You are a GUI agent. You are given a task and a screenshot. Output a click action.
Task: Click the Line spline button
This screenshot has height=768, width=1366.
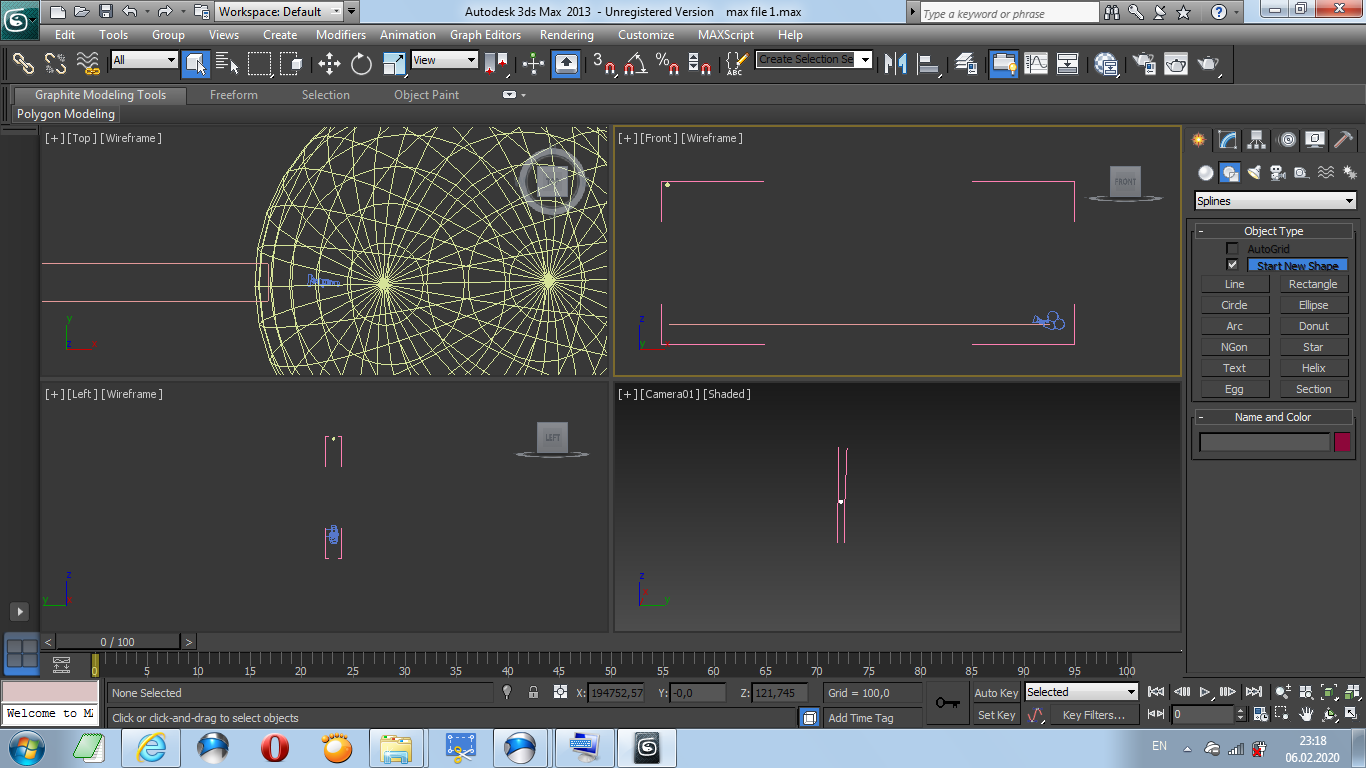1235,284
